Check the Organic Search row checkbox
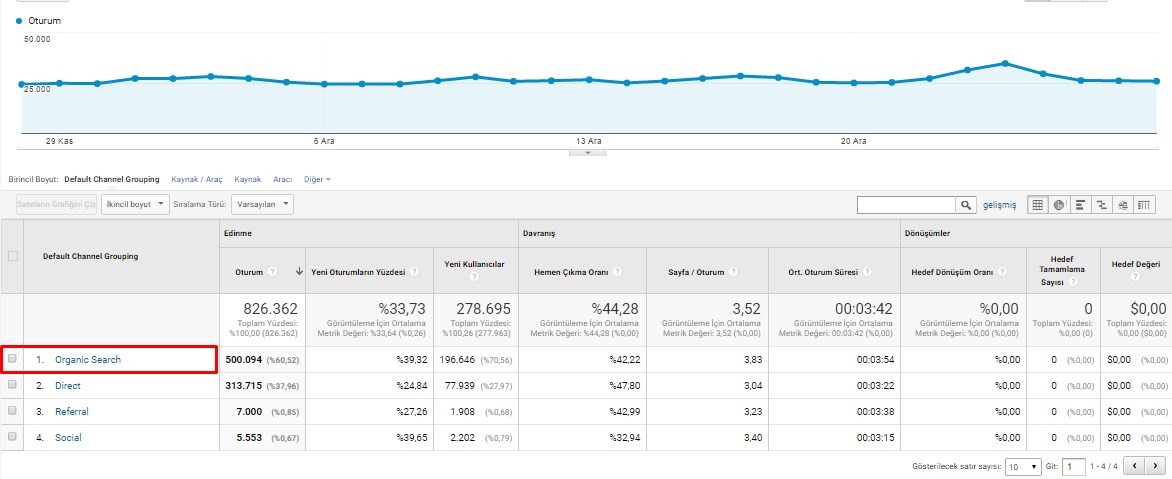Image resolution: width=1172 pixels, height=479 pixels. (12, 359)
